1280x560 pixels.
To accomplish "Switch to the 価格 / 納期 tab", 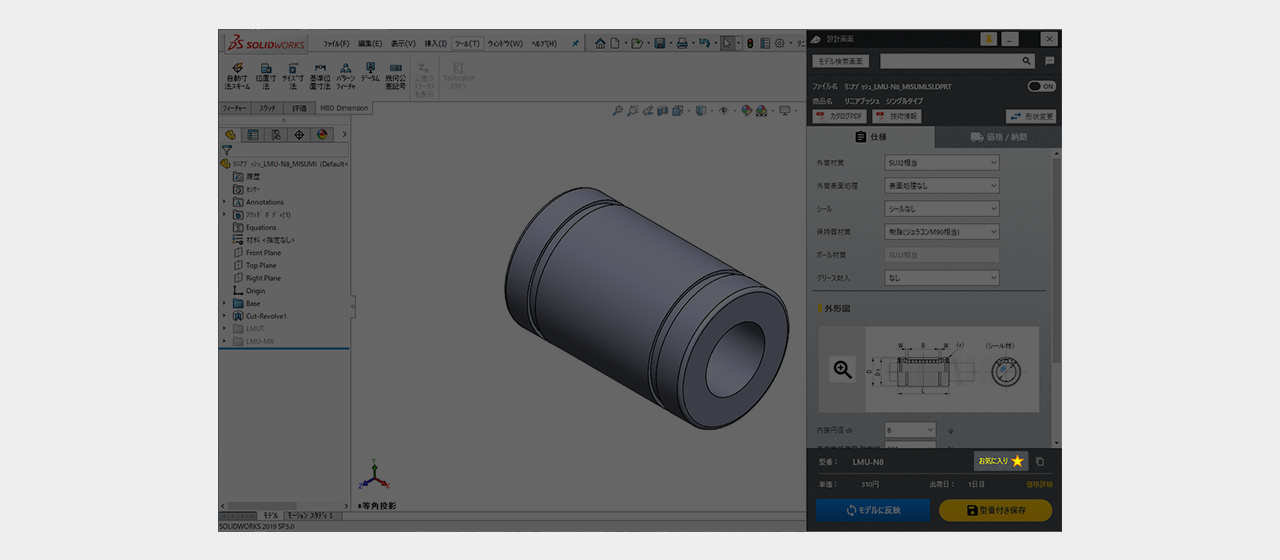I will pyautogui.click(x=998, y=137).
